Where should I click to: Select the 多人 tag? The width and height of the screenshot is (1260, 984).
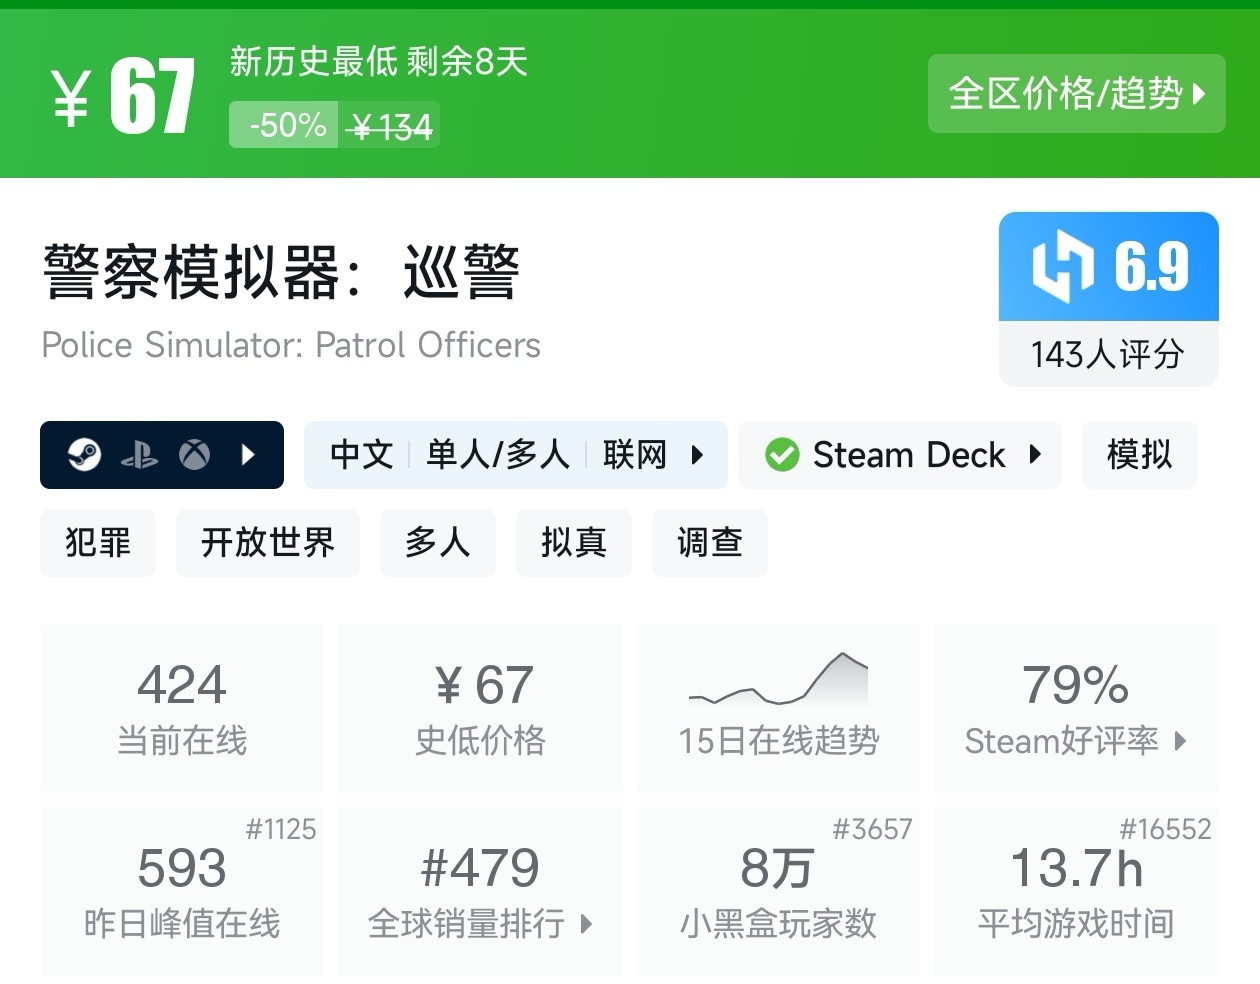(x=438, y=543)
